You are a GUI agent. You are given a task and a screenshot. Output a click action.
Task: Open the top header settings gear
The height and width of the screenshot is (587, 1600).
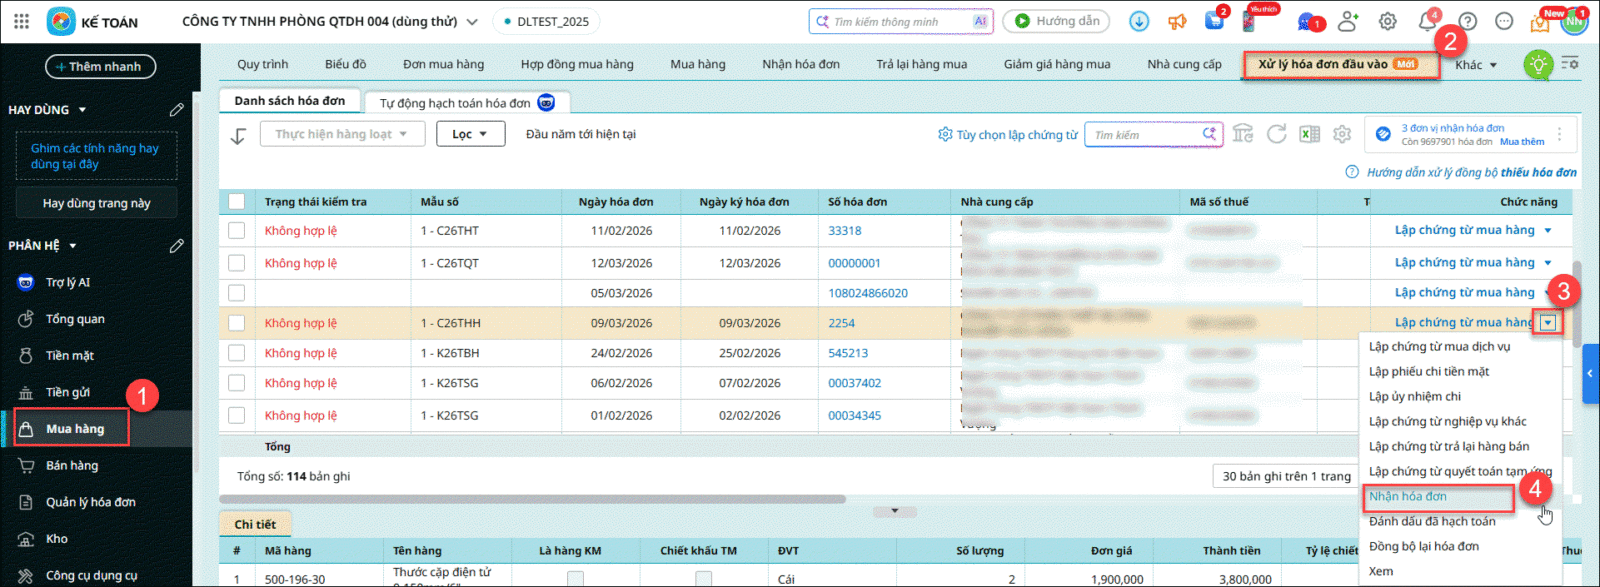tap(1388, 21)
